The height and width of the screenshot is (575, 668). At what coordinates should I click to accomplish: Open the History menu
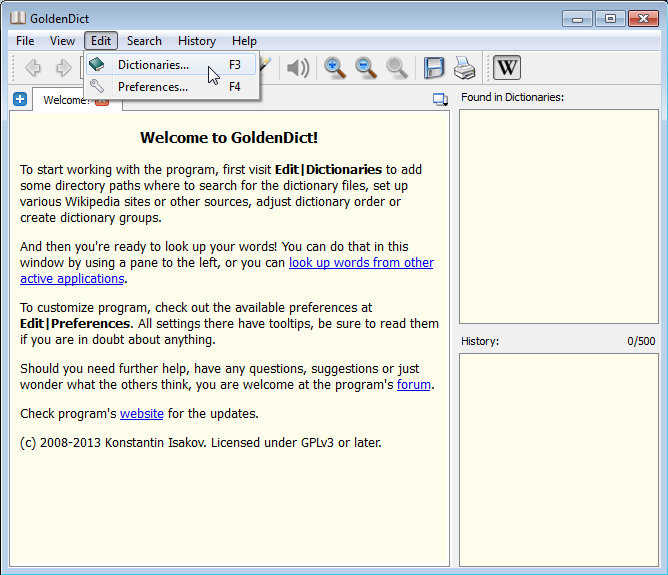click(197, 41)
